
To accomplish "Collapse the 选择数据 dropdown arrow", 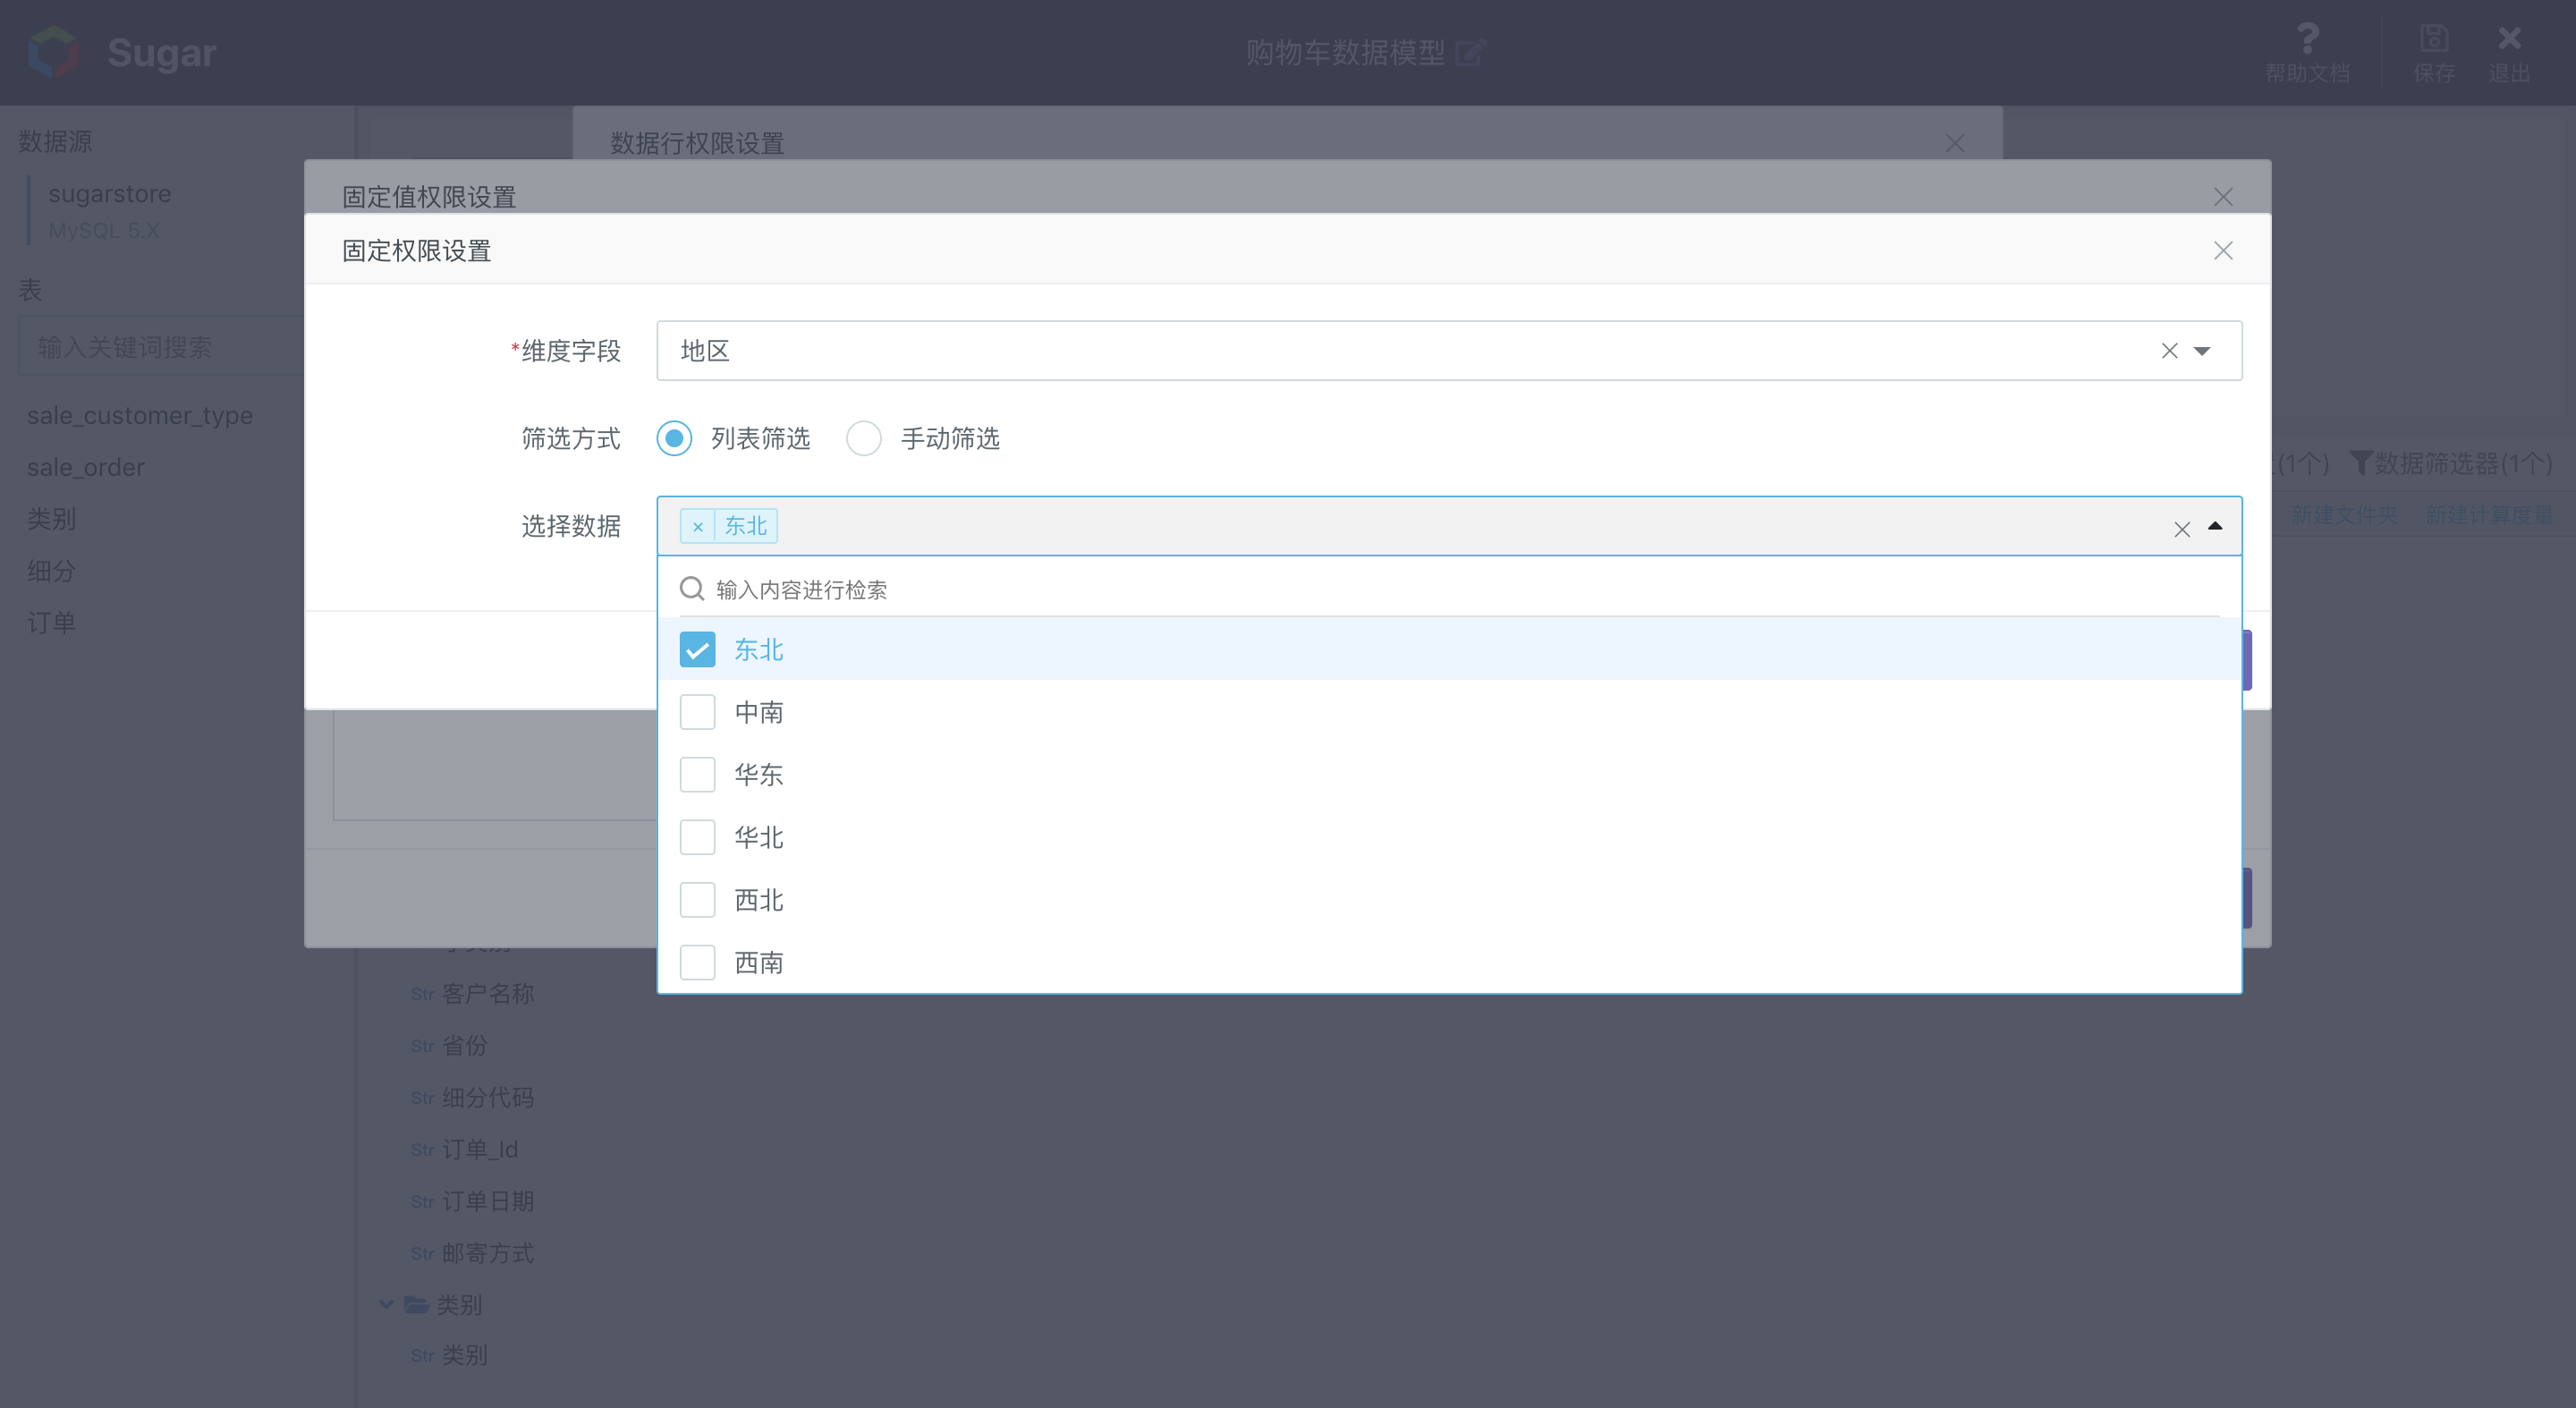I will (x=2215, y=526).
